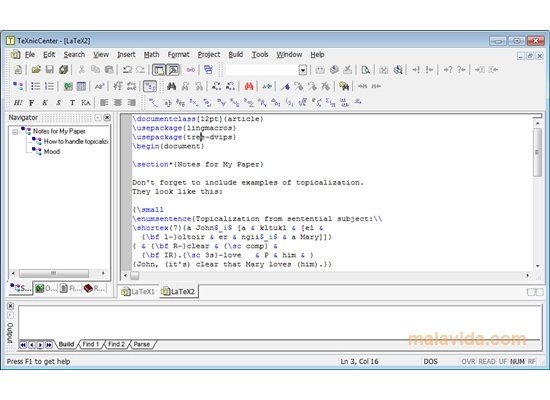Save the document with the floppy disk icon
The image size is (550, 400).
click(49, 70)
